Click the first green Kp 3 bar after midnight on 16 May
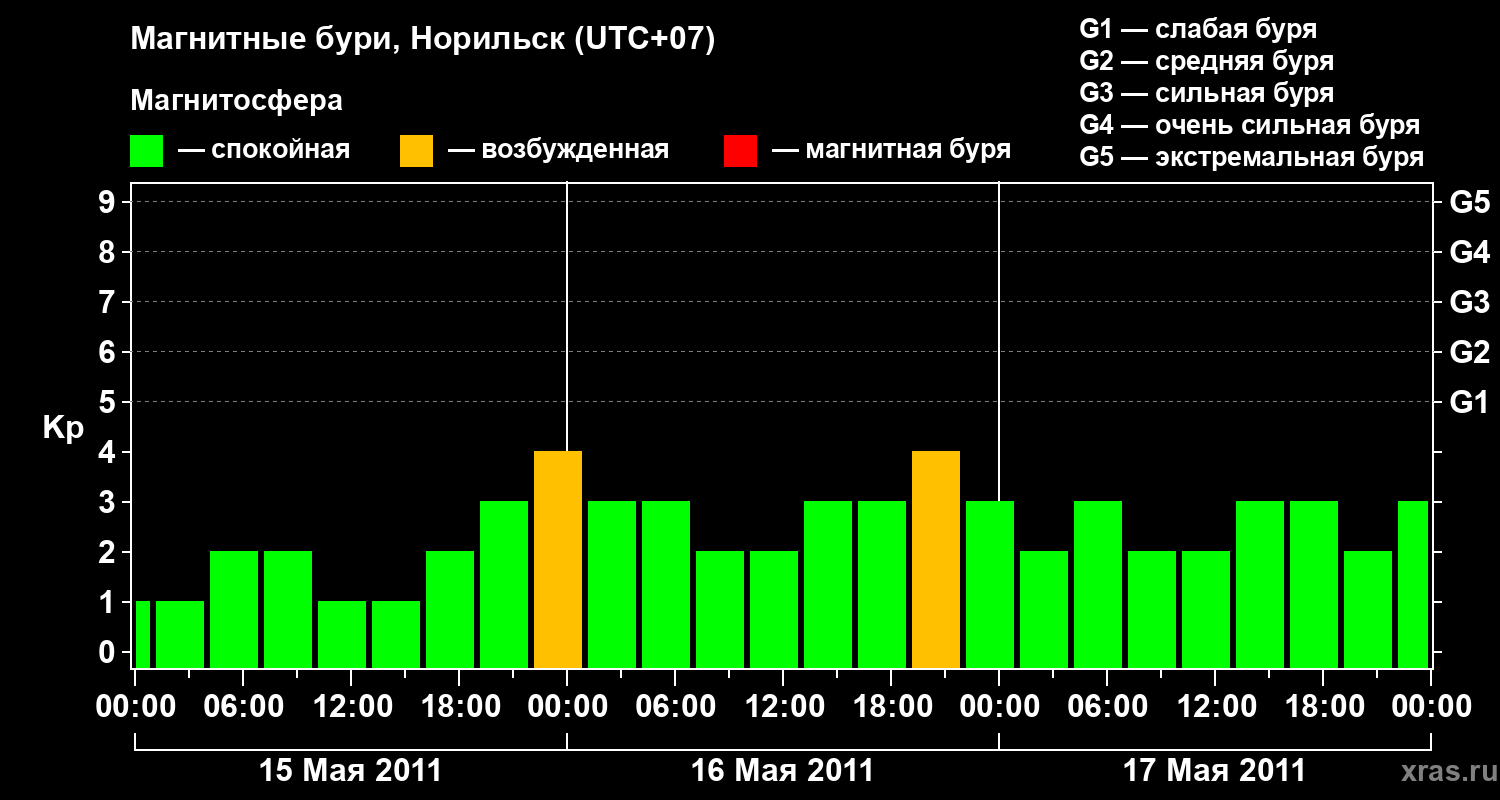The image size is (1500, 800). coord(612,585)
